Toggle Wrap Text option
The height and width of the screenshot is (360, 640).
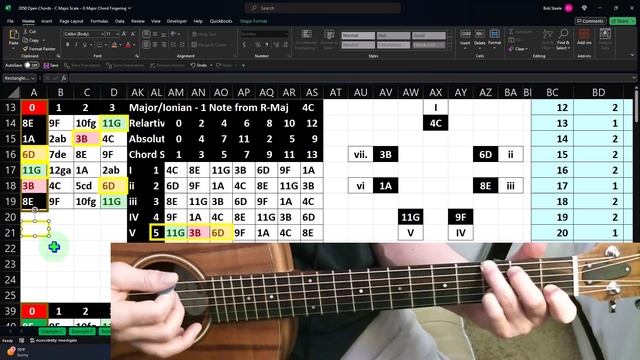(204, 34)
